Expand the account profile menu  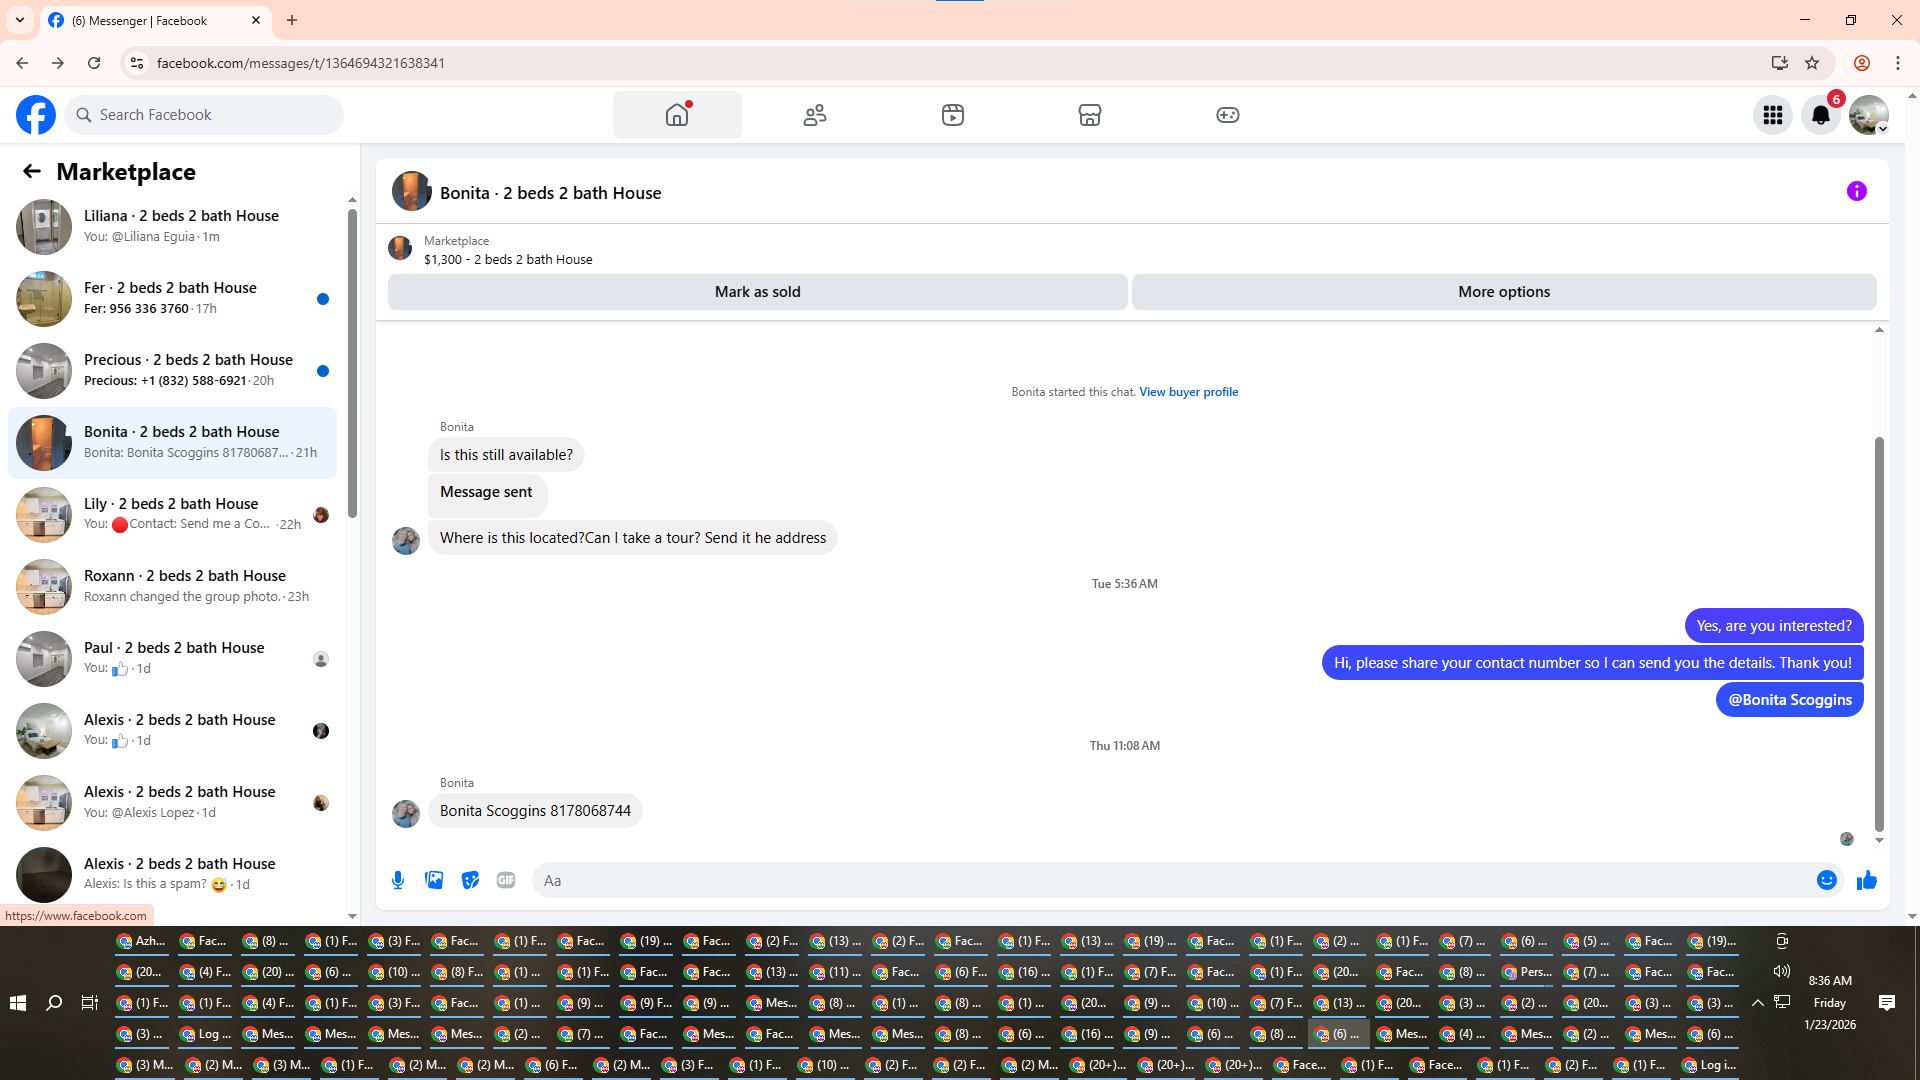tap(1868, 115)
